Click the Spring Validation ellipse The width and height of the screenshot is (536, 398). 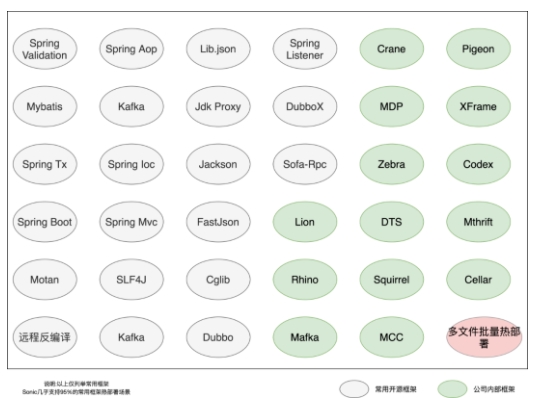click(x=45, y=49)
